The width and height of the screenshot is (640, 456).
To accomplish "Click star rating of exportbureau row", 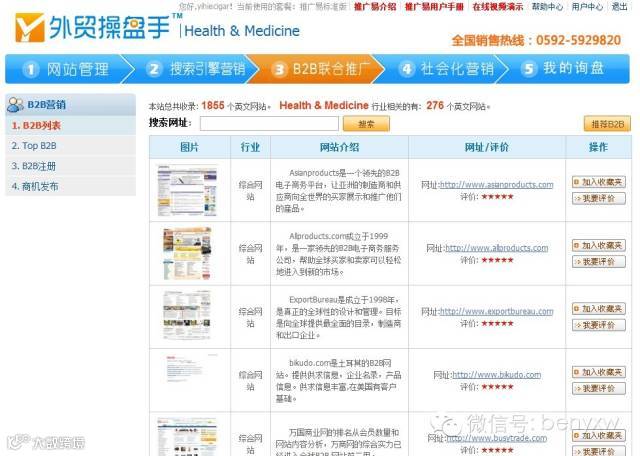I will coord(497,323).
